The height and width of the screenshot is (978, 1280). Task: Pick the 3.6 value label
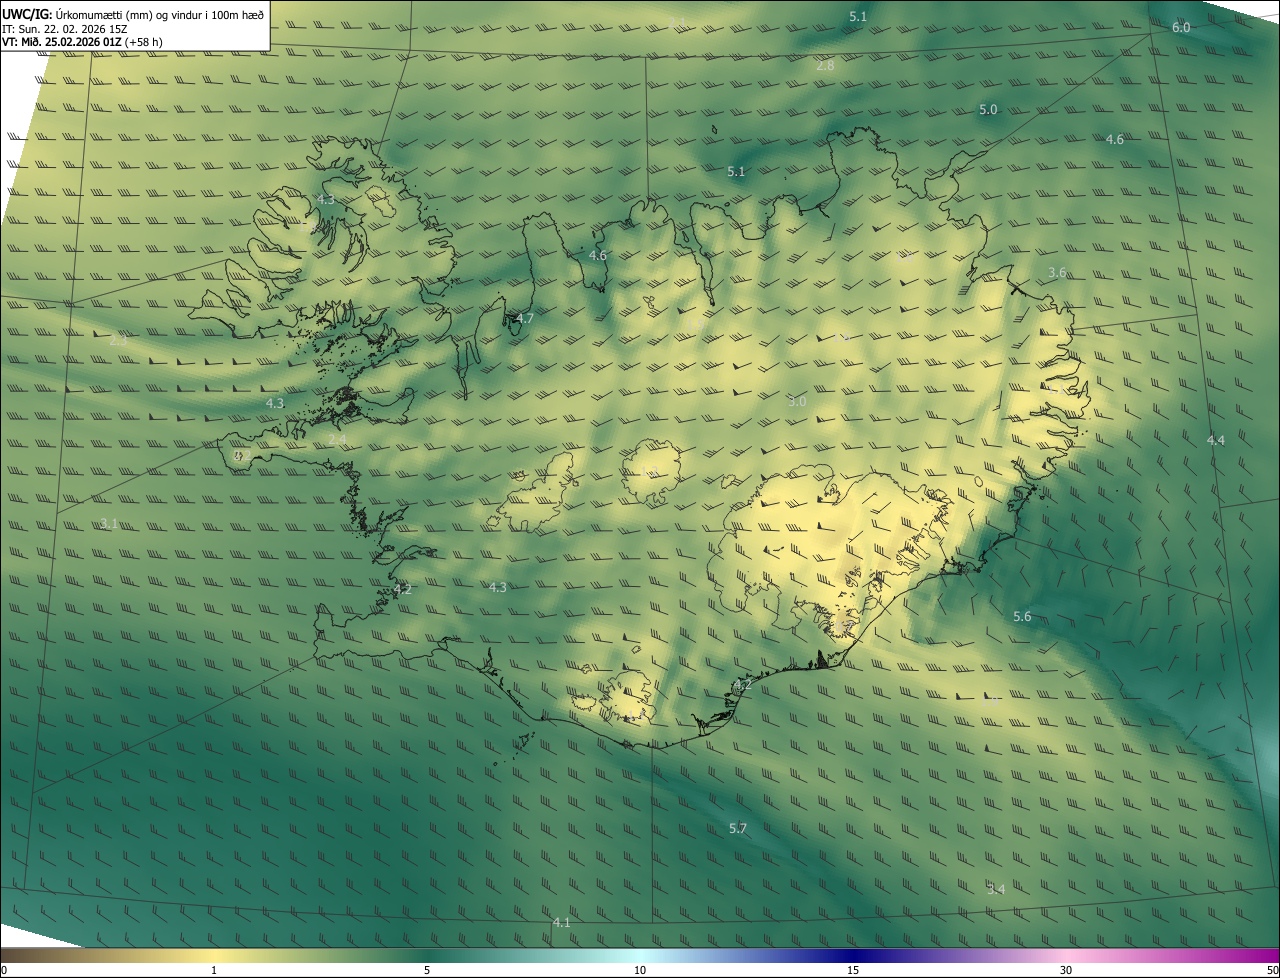point(1057,273)
